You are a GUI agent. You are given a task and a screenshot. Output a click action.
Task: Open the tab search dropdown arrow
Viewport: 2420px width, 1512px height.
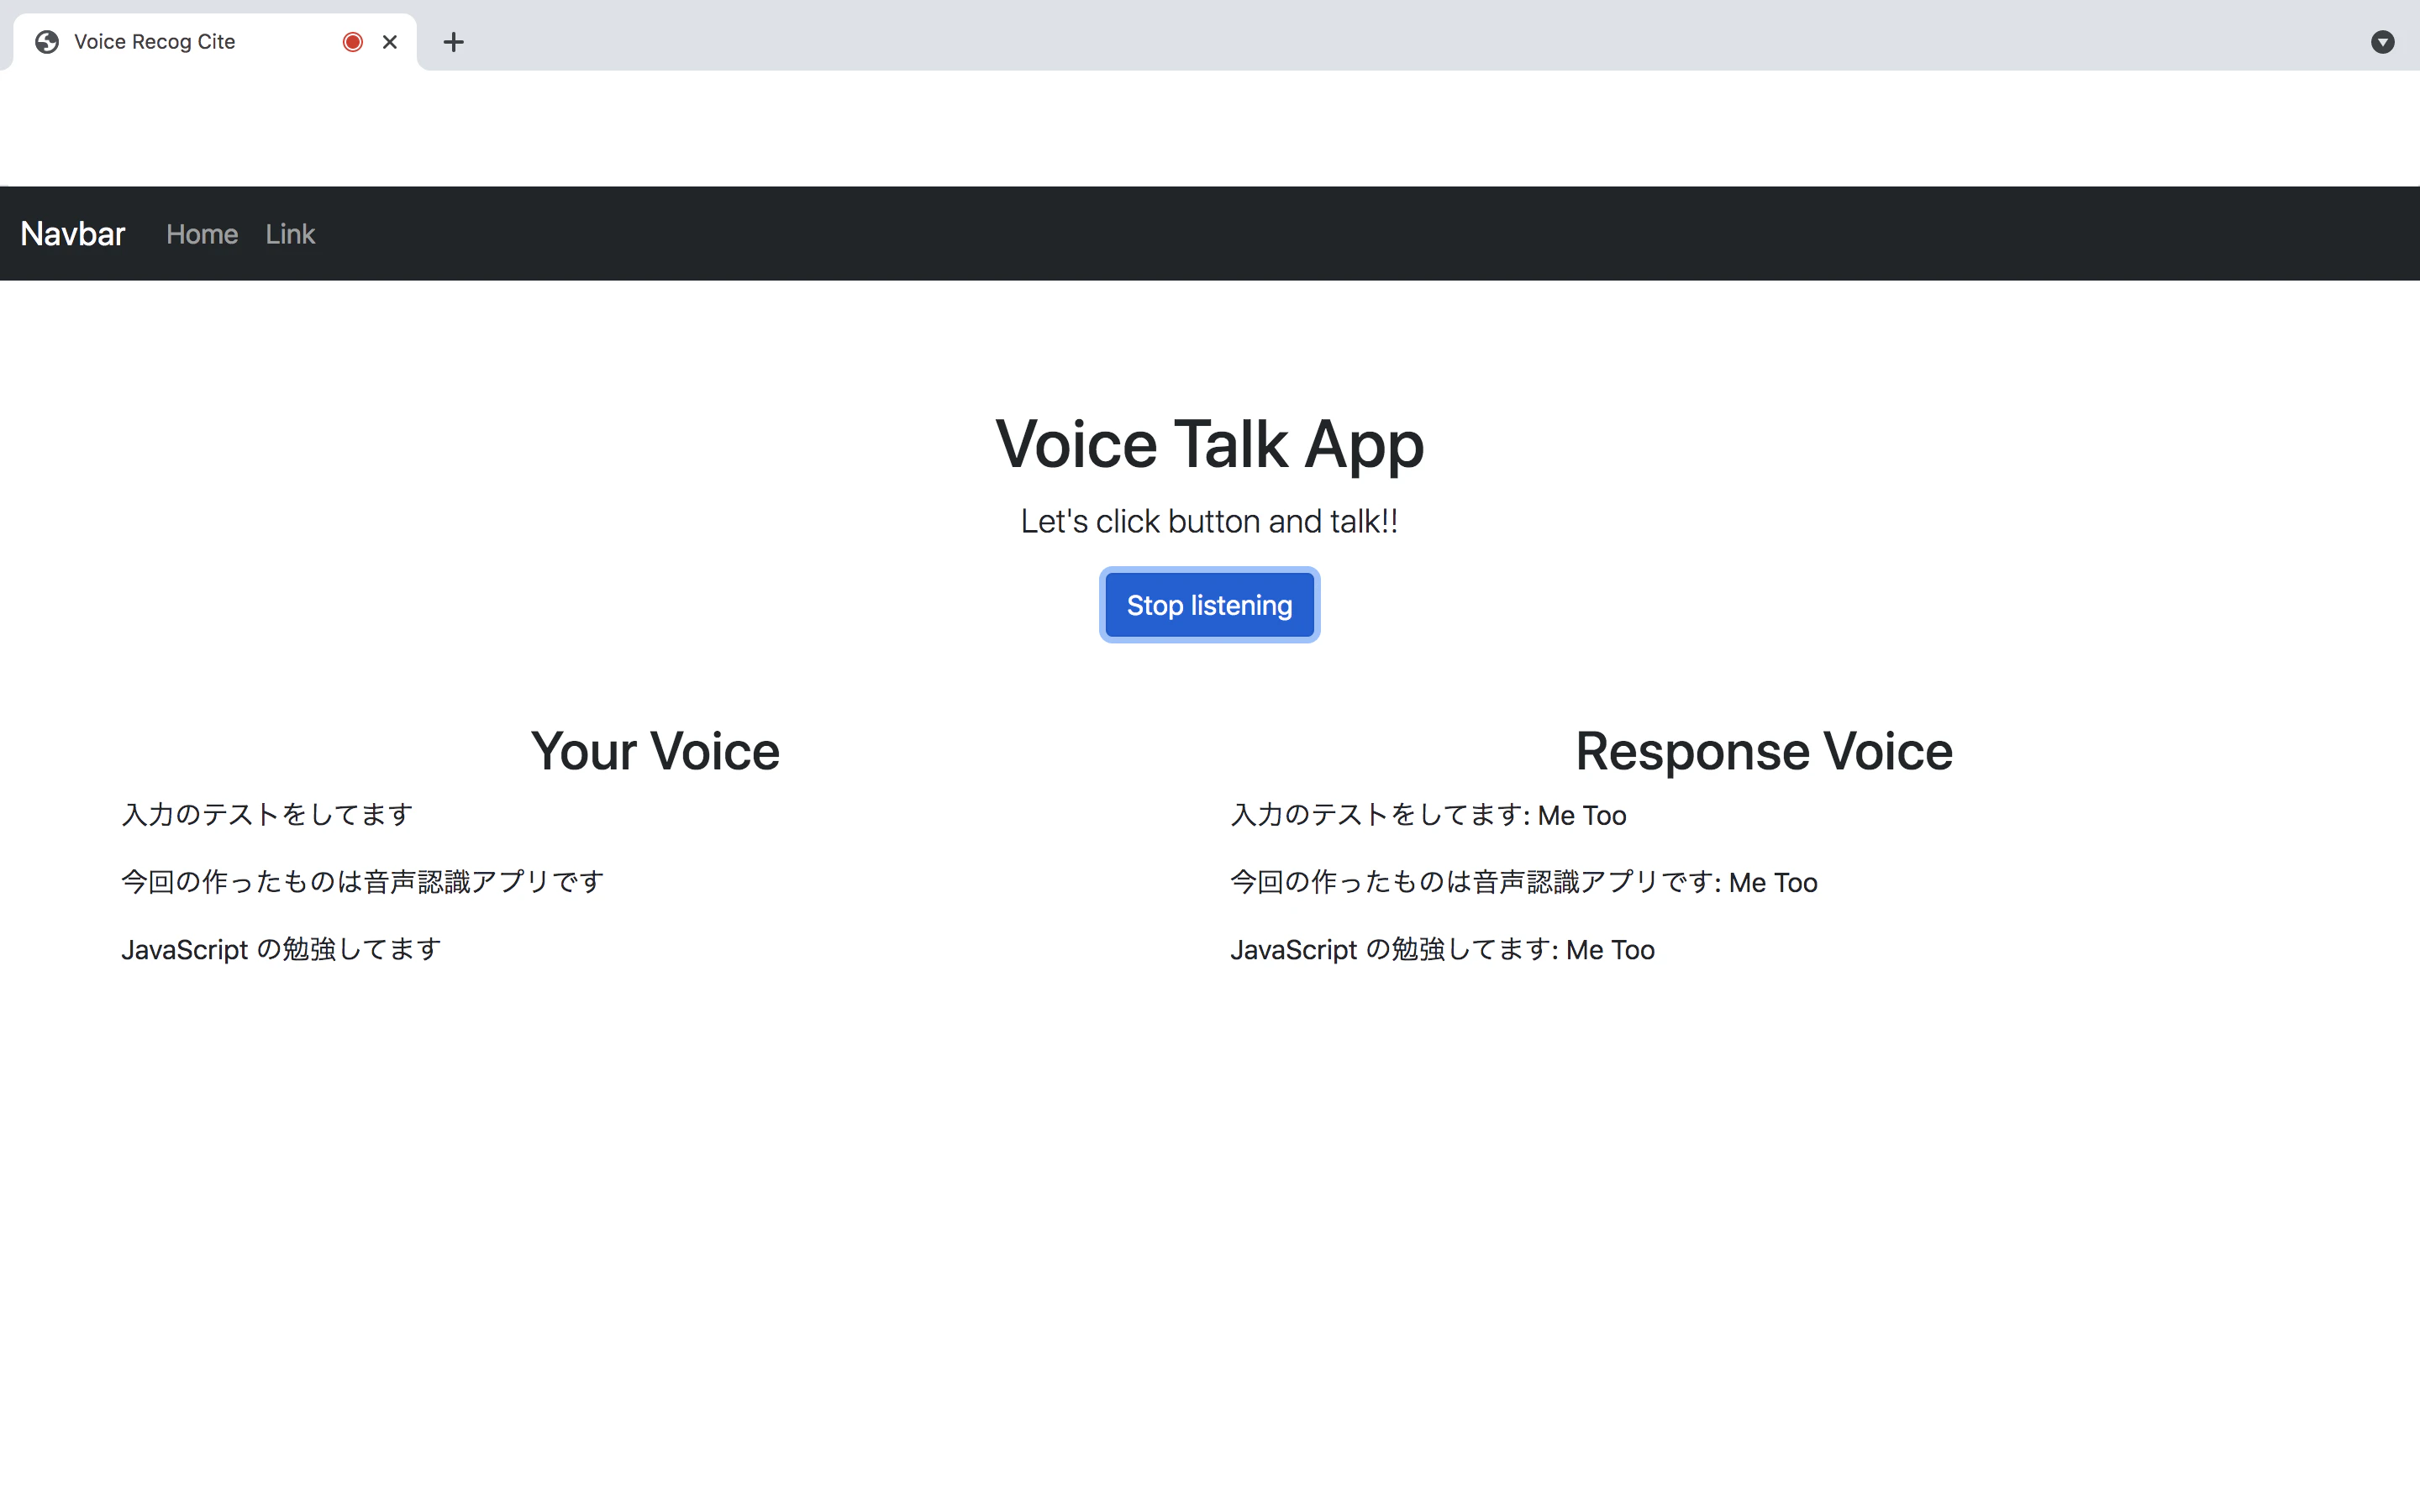[x=2382, y=42]
